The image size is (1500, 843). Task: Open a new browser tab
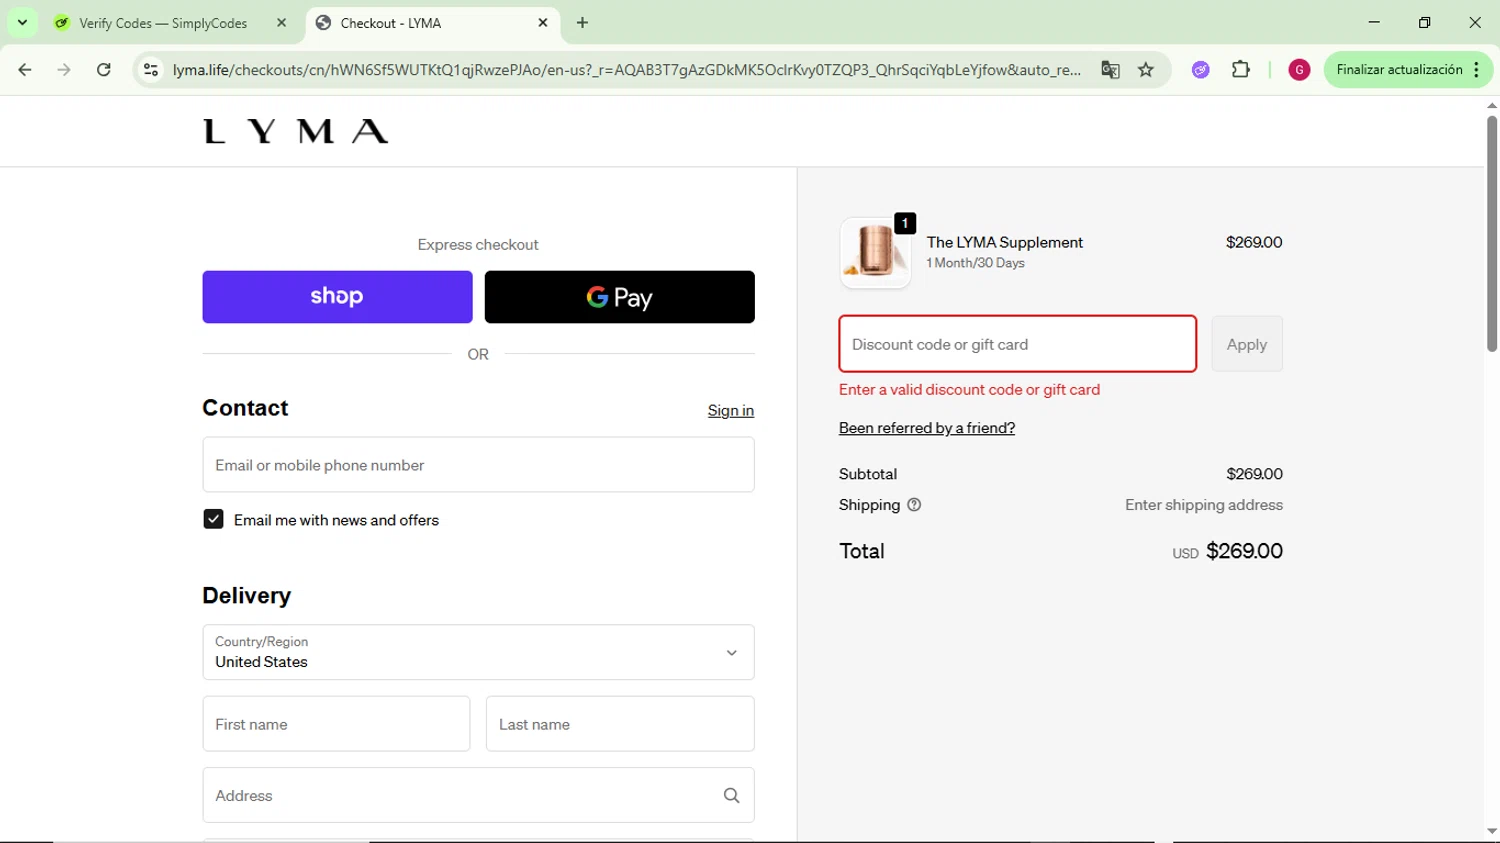tap(583, 23)
